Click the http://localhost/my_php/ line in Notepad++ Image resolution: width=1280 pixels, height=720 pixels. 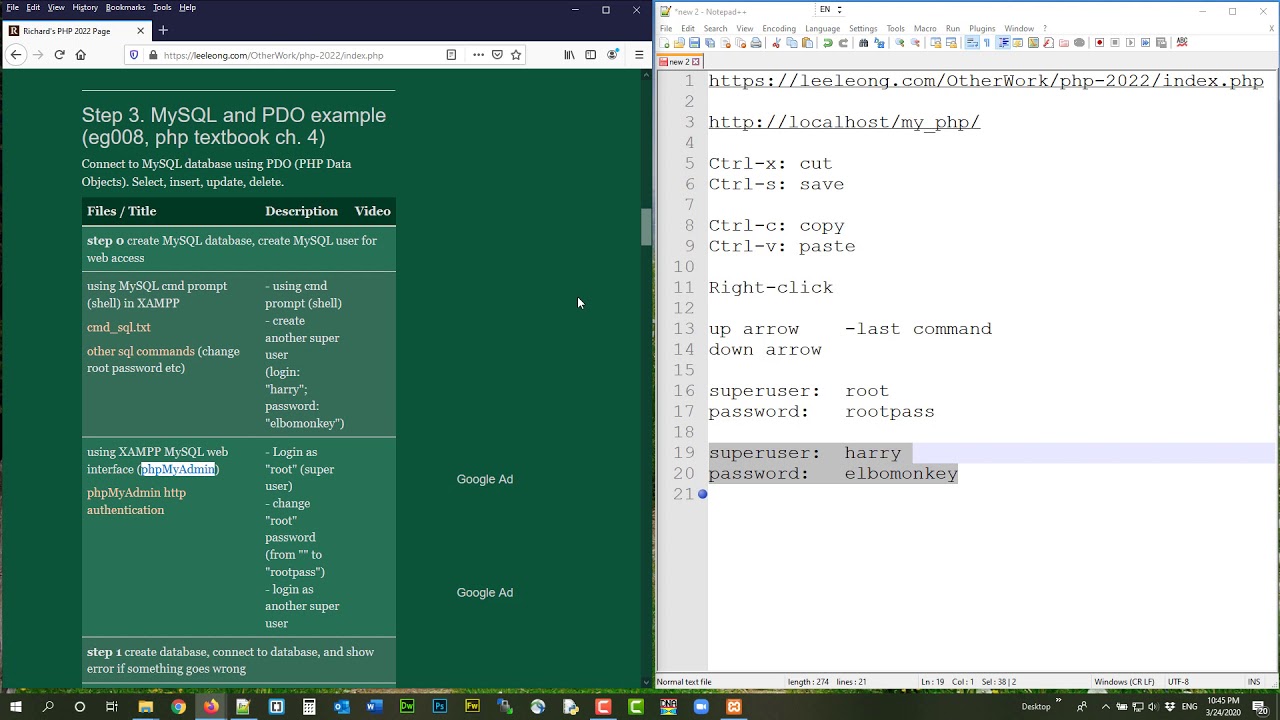pyautogui.click(x=844, y=122)
